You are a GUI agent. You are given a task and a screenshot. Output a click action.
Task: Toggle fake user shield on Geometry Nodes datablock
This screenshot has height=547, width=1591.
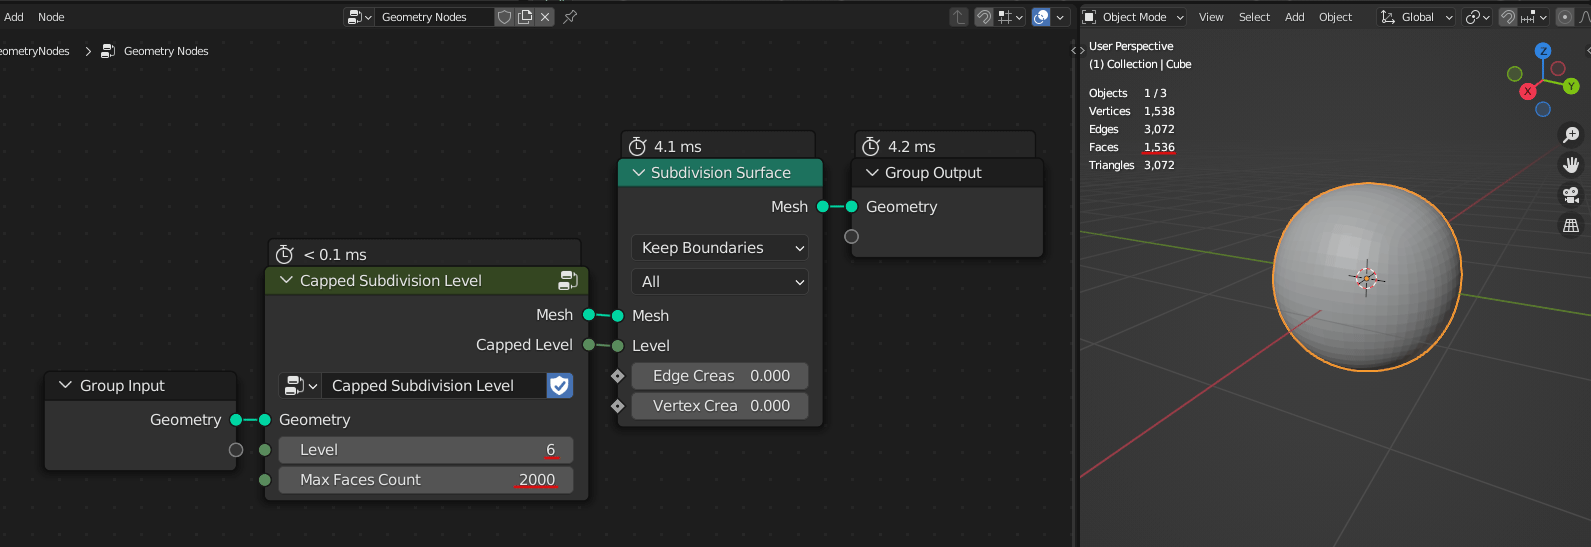tap(505, 17)
